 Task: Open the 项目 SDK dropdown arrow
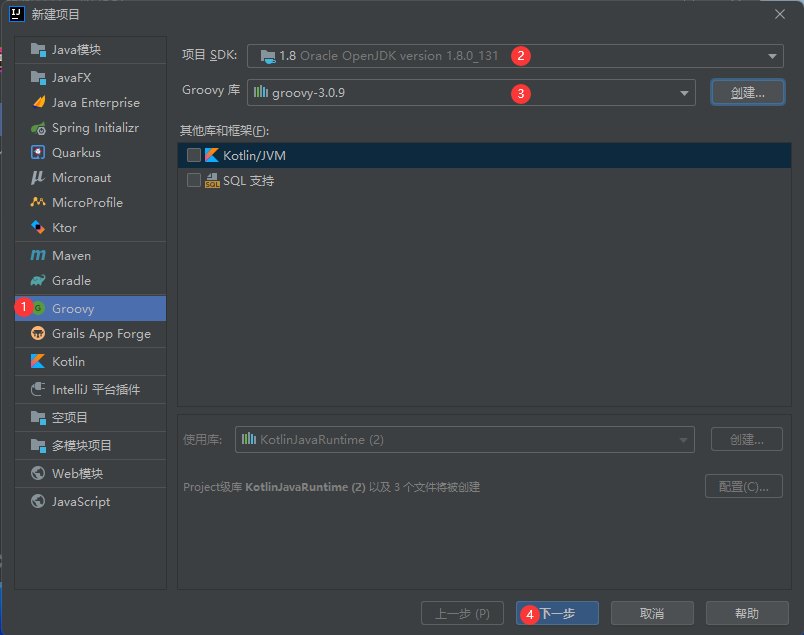click(772, 56)
